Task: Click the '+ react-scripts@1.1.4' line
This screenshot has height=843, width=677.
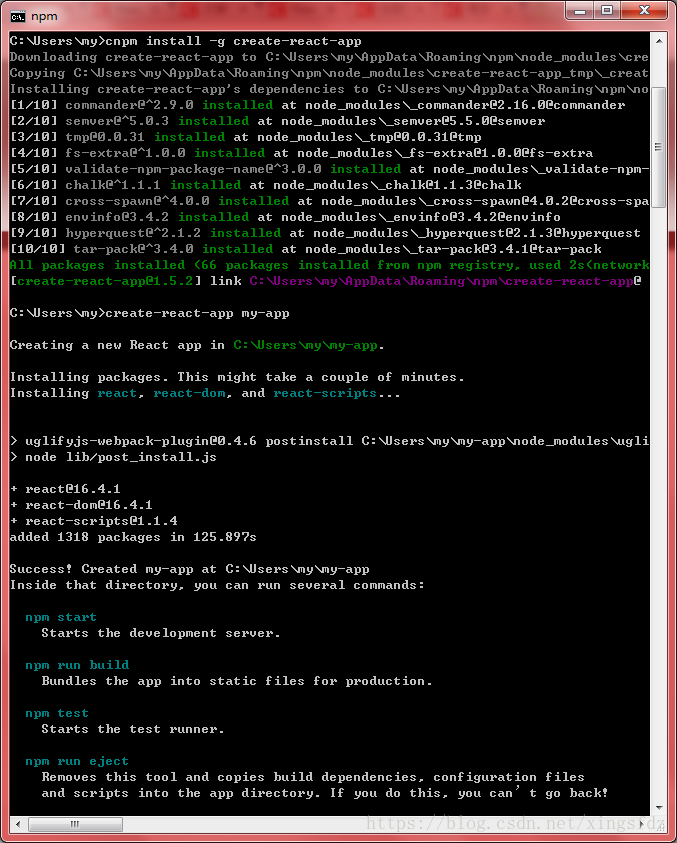Action: (94, 521)
